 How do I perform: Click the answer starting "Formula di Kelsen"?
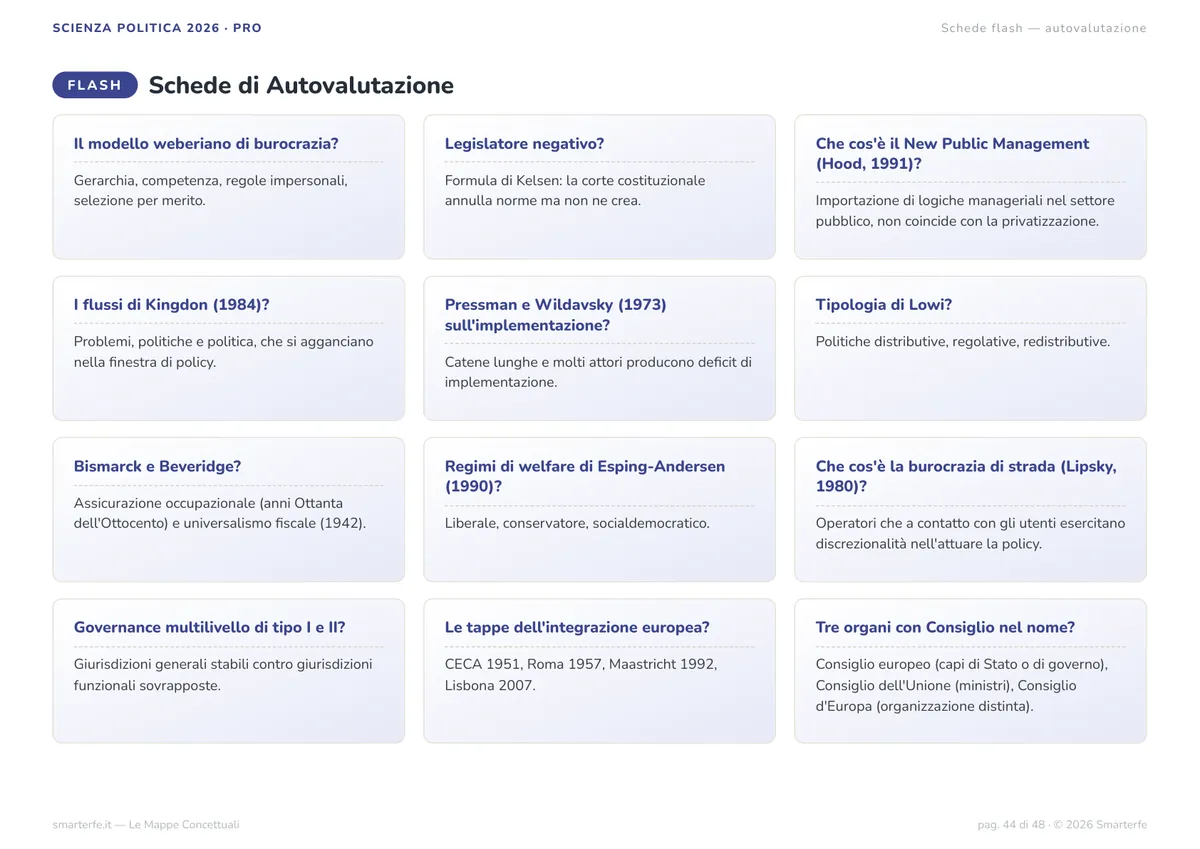pos(575,191)
